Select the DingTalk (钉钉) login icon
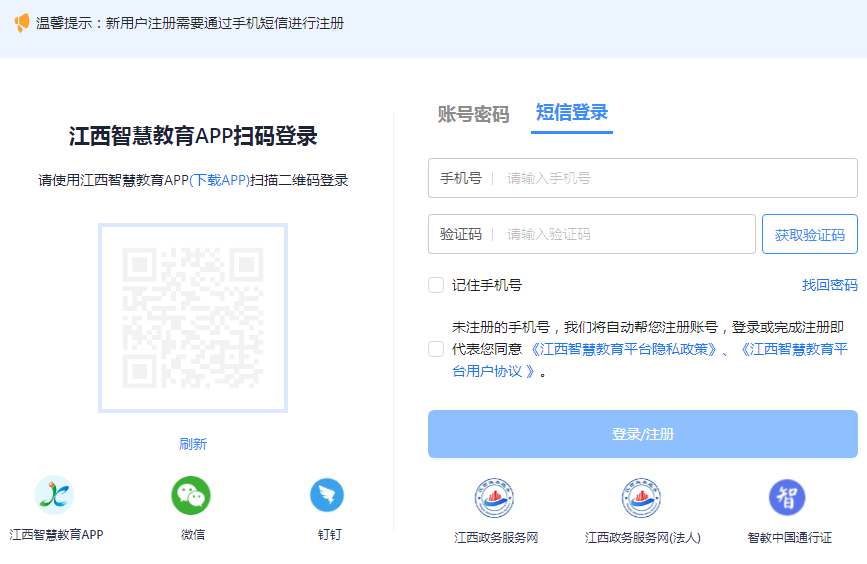The height and width of the screenshot is (564, 867). coord(327,495)
